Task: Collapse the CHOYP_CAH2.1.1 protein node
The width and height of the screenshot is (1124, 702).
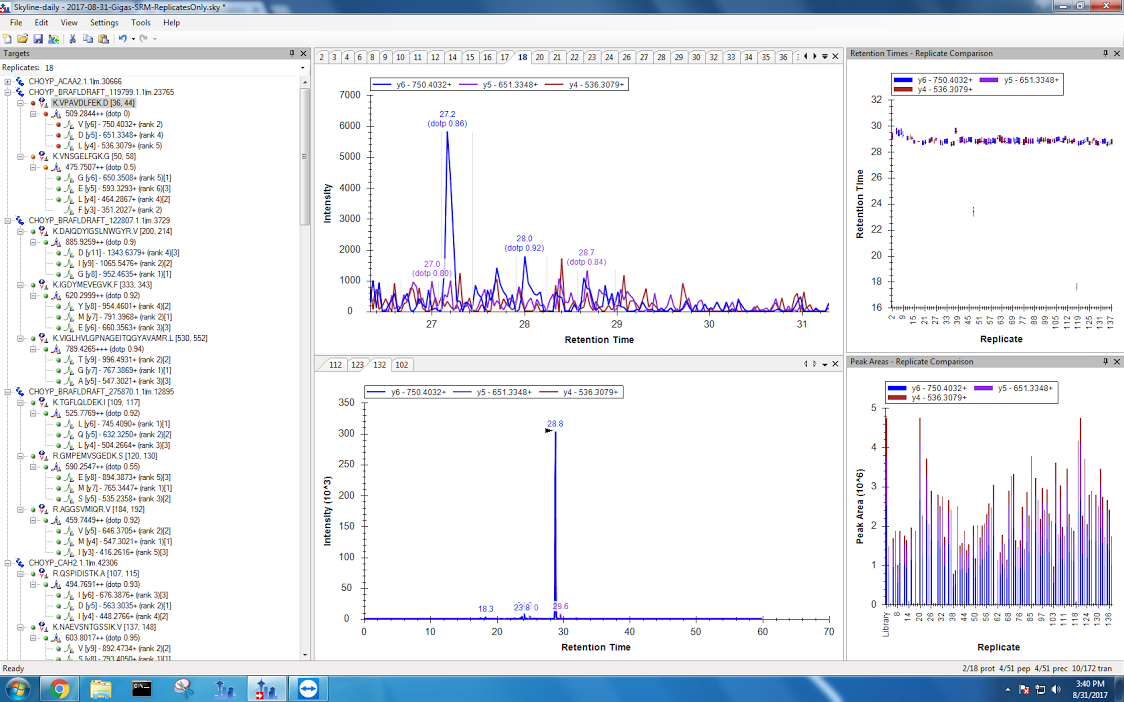Action: [8, 563]
